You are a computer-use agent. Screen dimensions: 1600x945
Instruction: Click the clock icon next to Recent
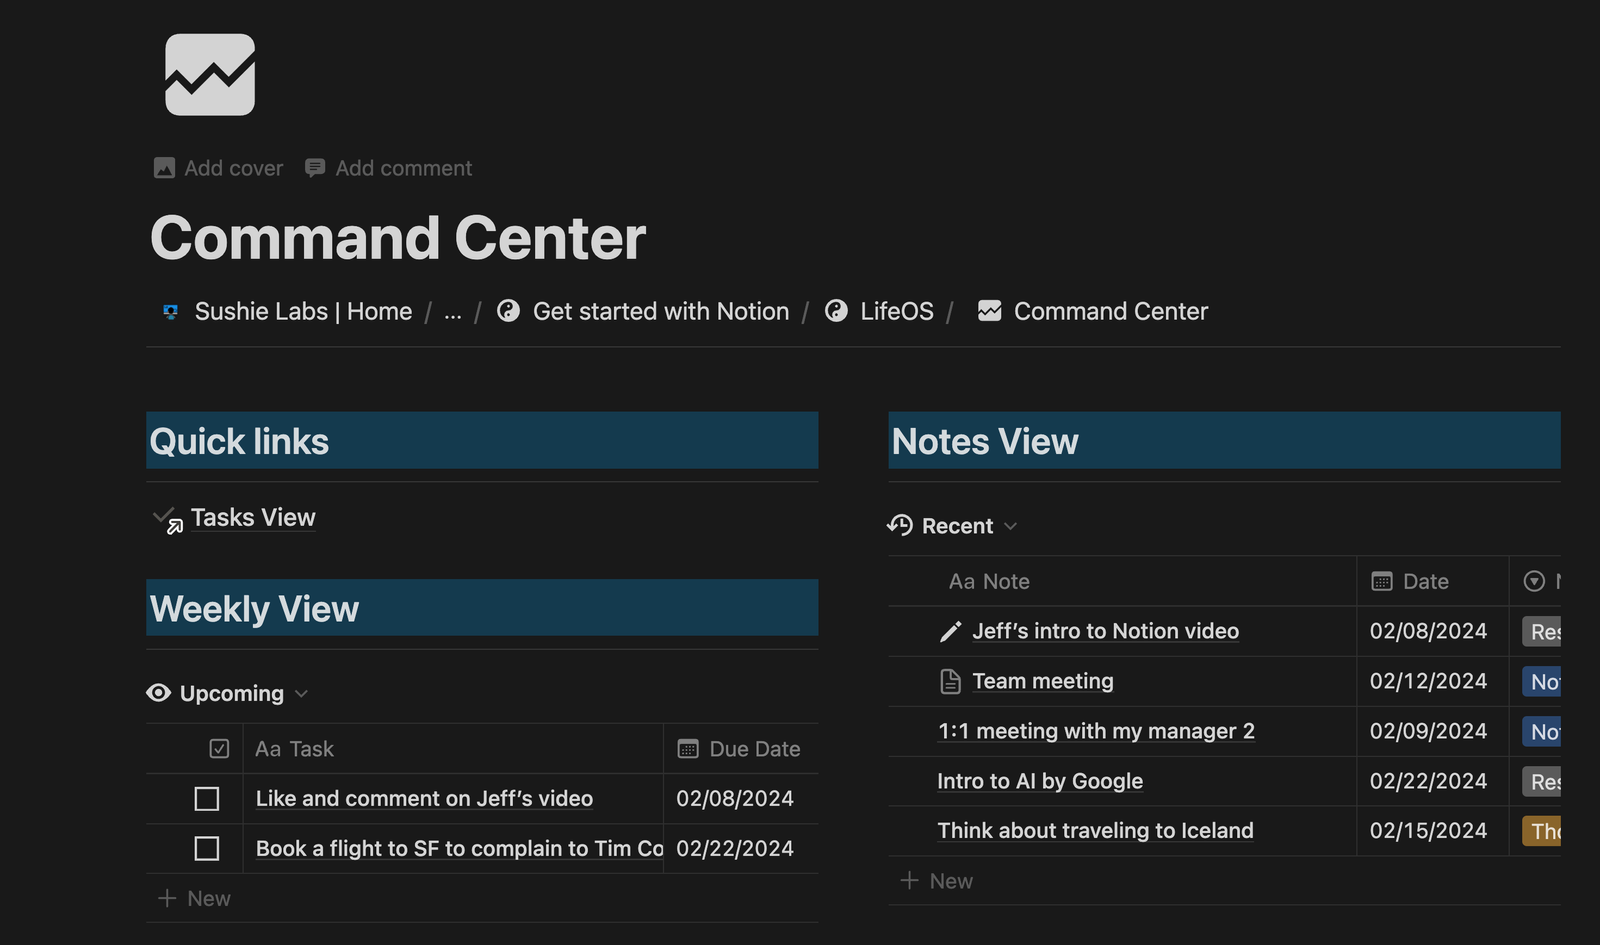[x=898, y=525]
